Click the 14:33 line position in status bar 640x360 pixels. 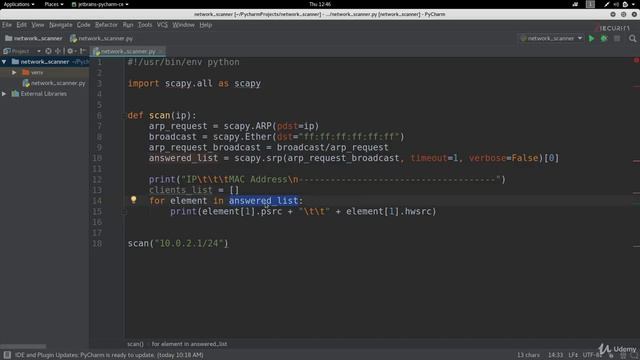pyautogui.click(x=555, y=355)
